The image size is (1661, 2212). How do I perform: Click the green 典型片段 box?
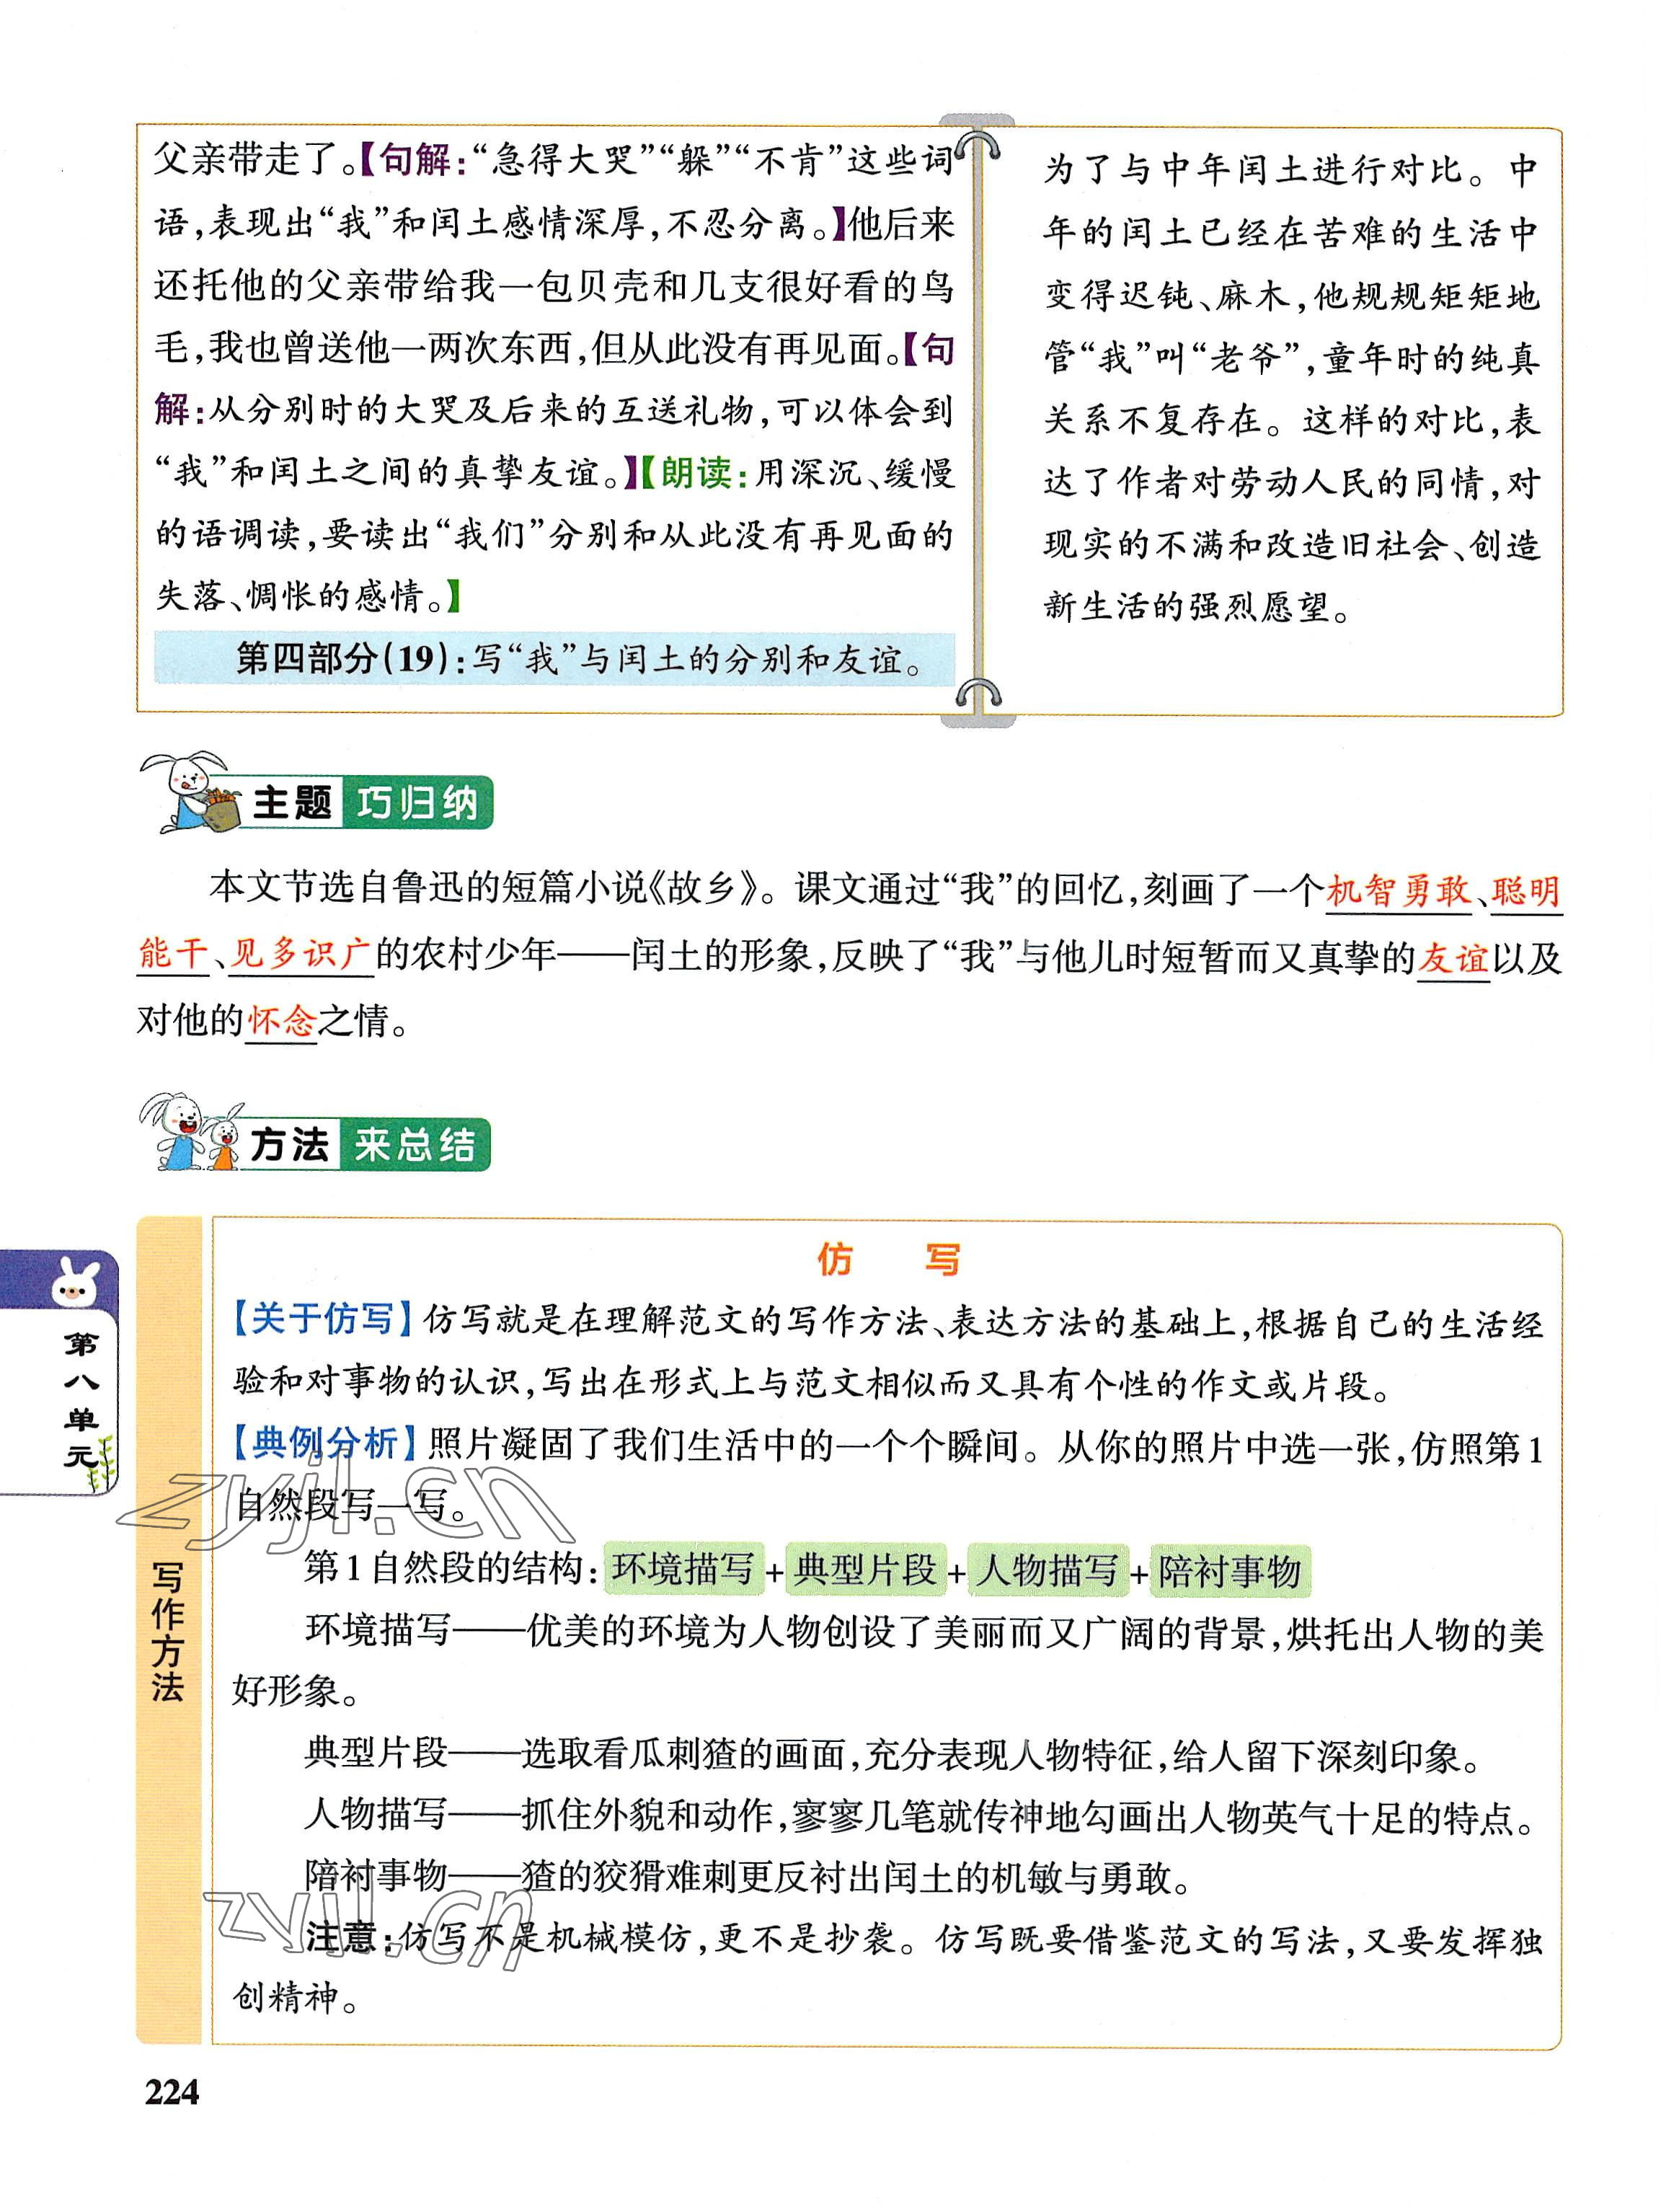tap(865, 1569)
